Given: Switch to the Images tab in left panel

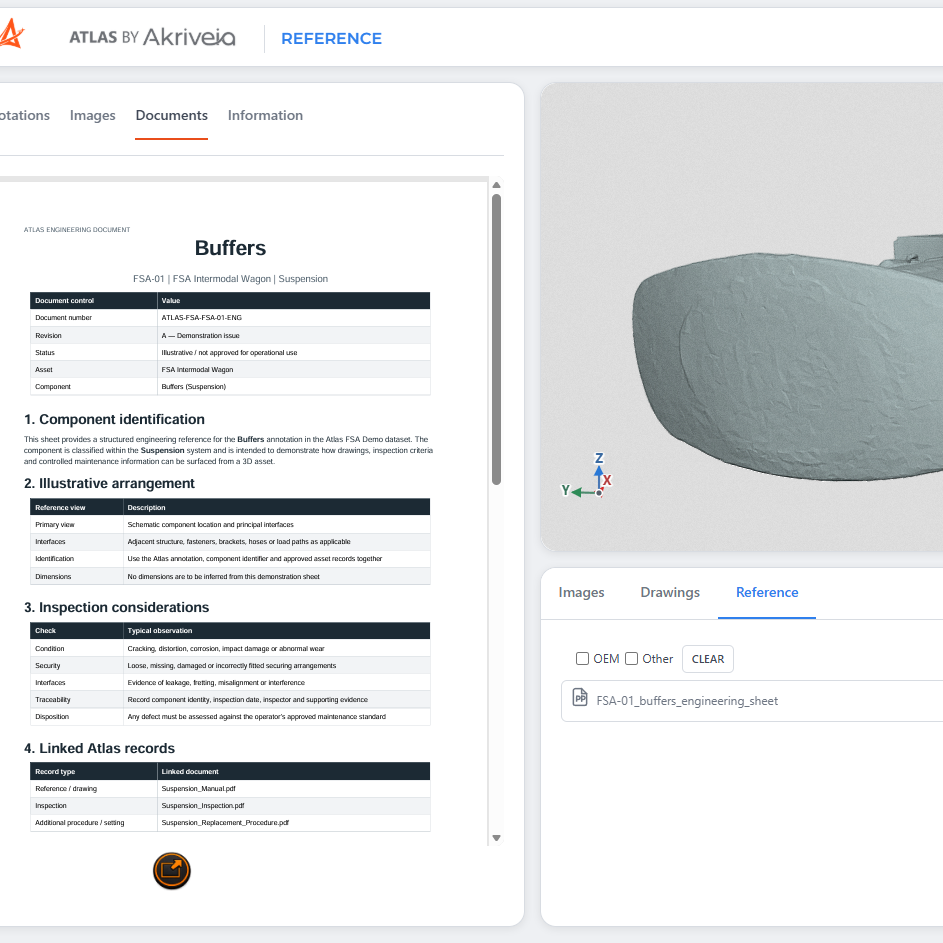Looking at the screenshot, I should (93, 115).
